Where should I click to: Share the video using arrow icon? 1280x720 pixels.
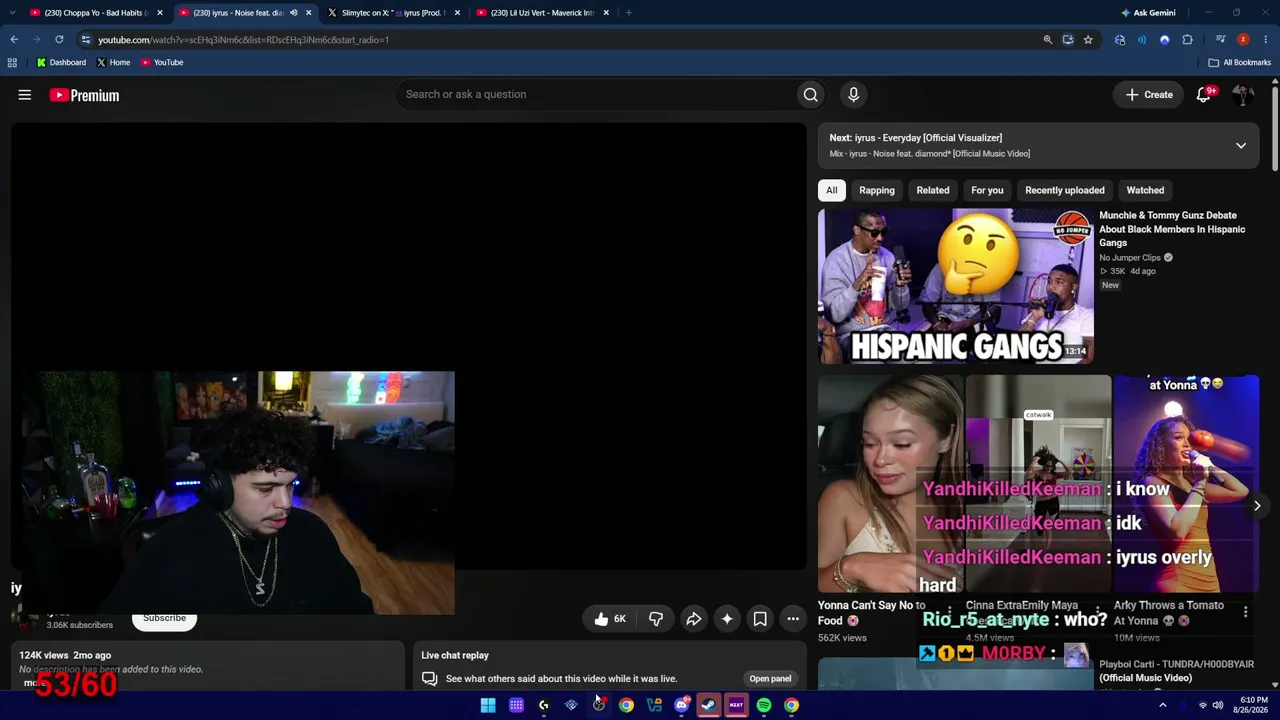[693, 619]
